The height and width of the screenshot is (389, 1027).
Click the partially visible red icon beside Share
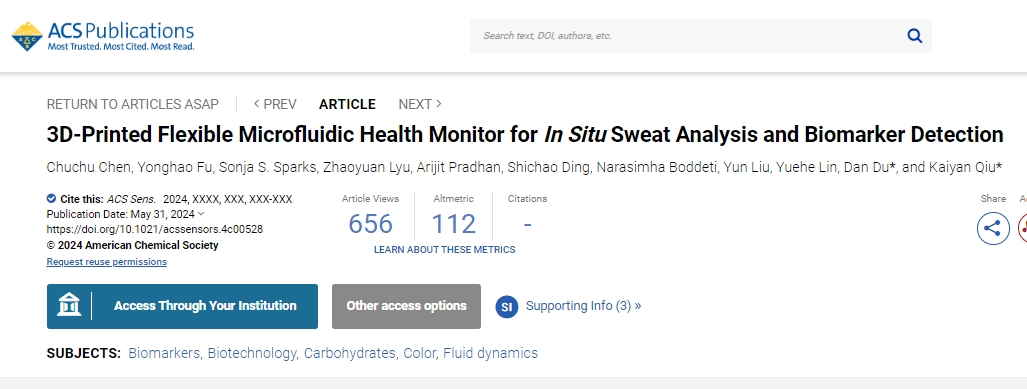pos(1022,229)
